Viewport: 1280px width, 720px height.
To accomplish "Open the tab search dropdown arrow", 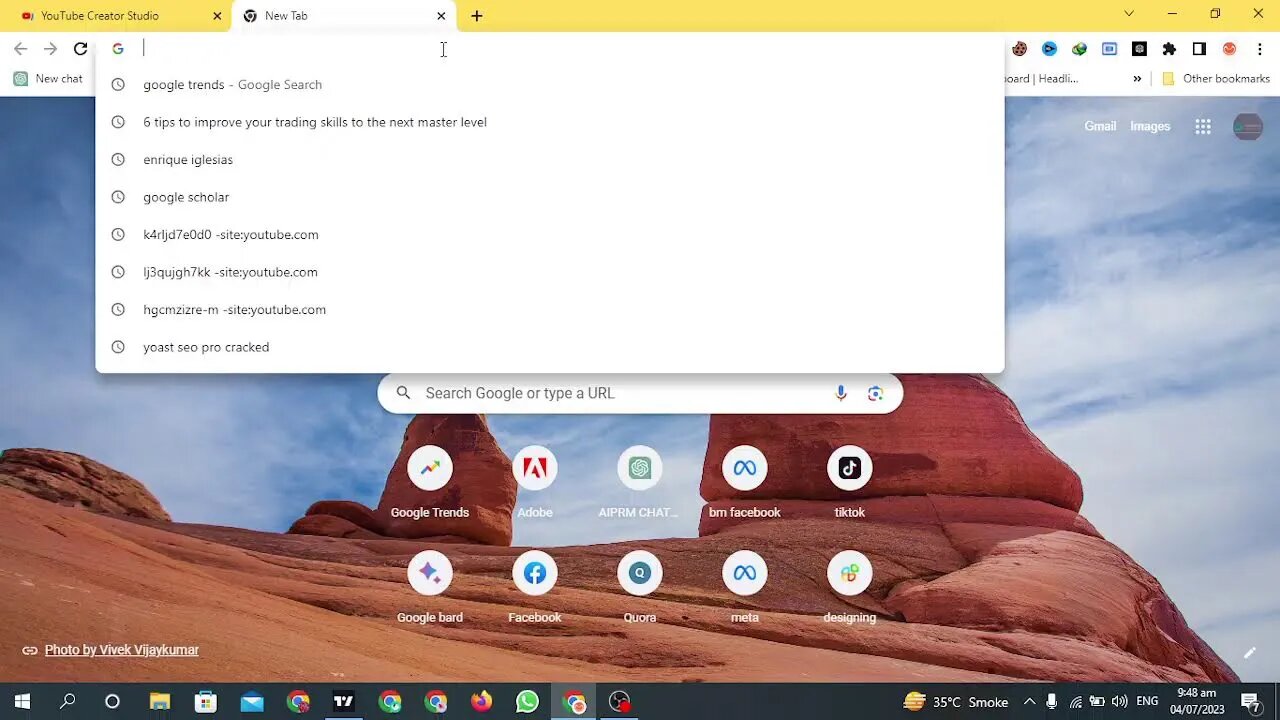I will point(1129,14).
